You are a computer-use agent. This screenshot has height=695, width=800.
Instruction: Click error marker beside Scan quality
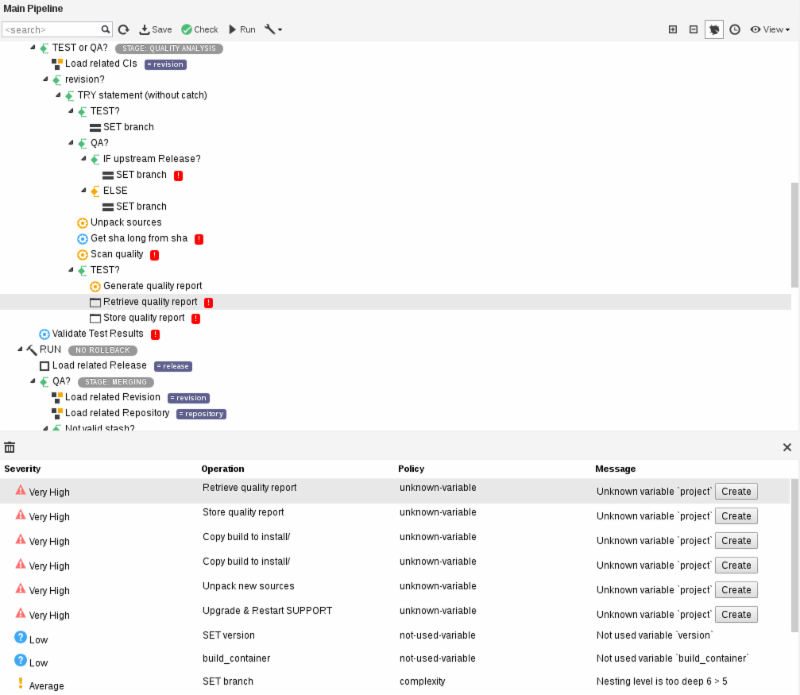point(155,255)
